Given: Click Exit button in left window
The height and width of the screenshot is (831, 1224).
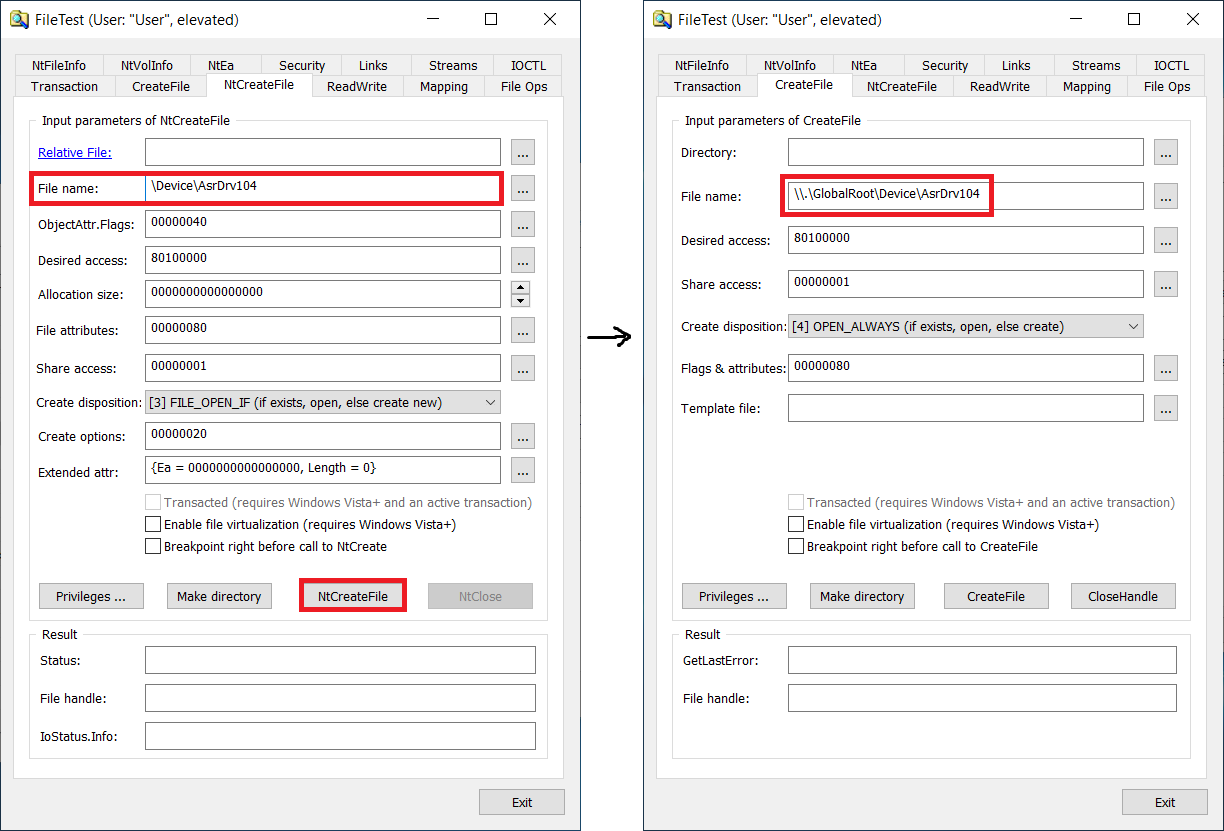Looking at the screenshot, I should pos(522,802).
